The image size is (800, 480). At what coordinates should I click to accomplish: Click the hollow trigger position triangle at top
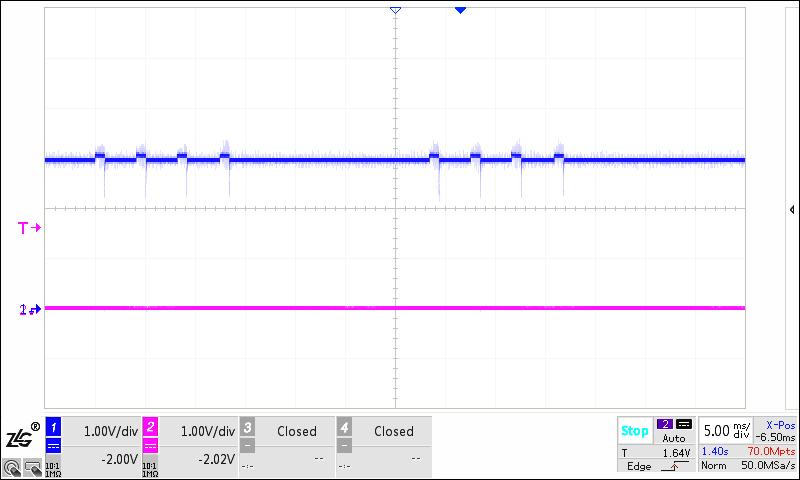(x=395, y=10)
